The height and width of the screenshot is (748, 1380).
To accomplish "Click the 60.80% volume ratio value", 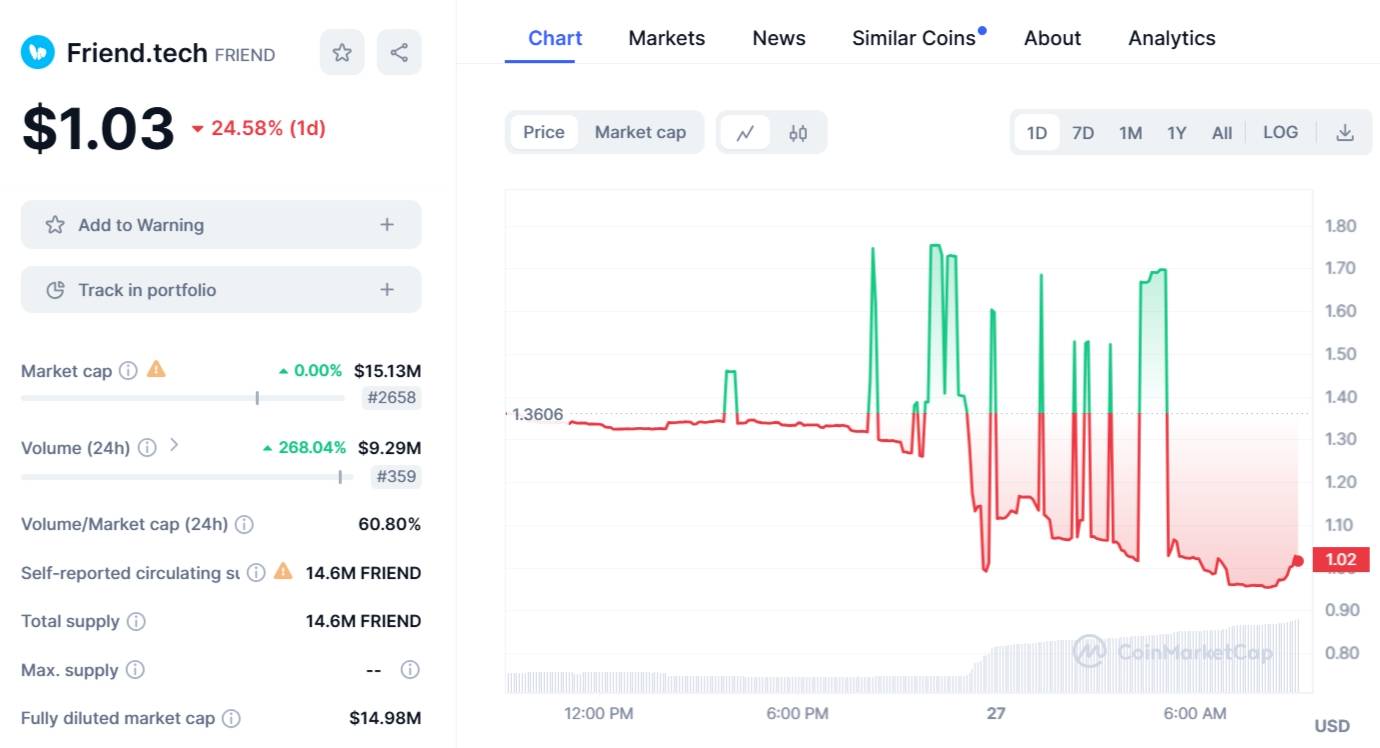I will coord(389,524).
